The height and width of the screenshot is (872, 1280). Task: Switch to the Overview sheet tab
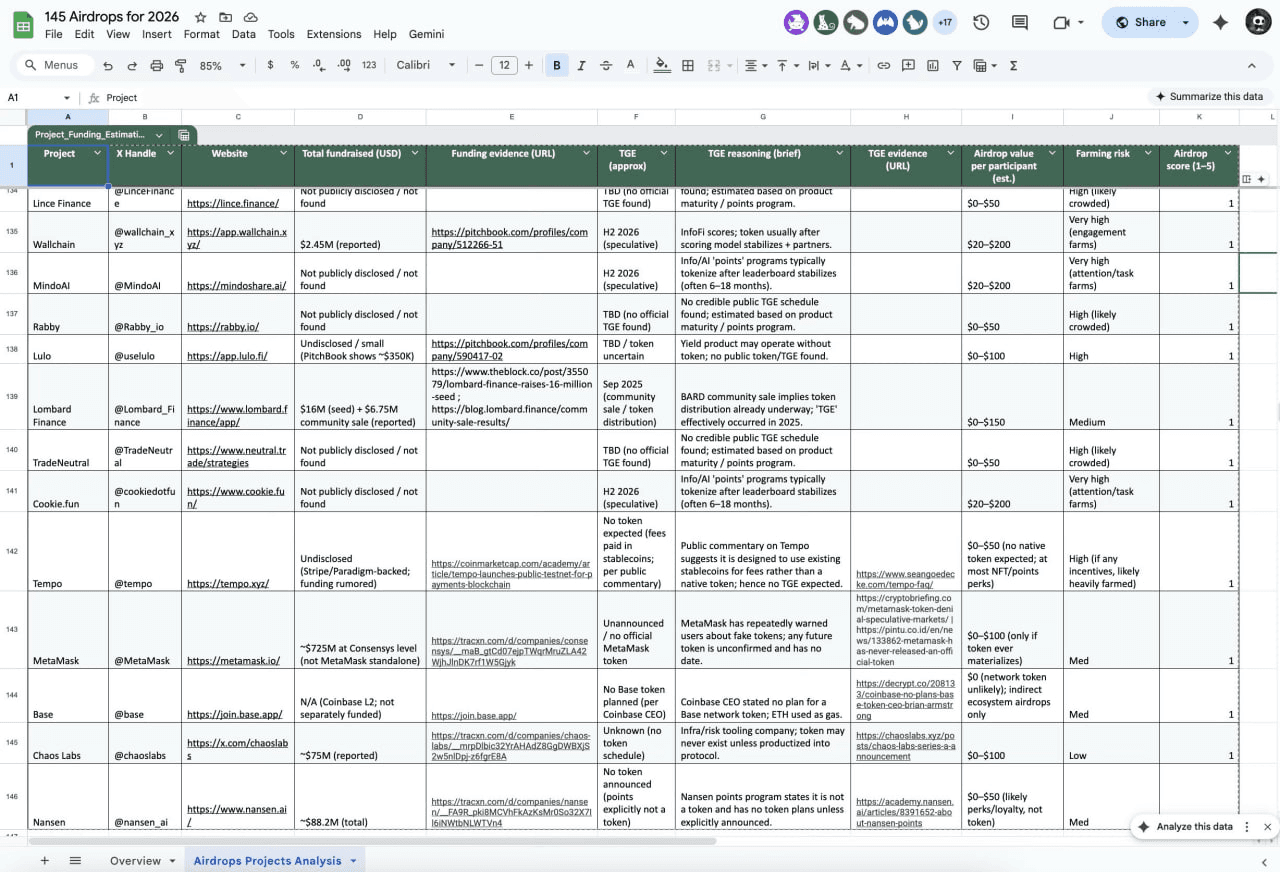pos(135,861)
